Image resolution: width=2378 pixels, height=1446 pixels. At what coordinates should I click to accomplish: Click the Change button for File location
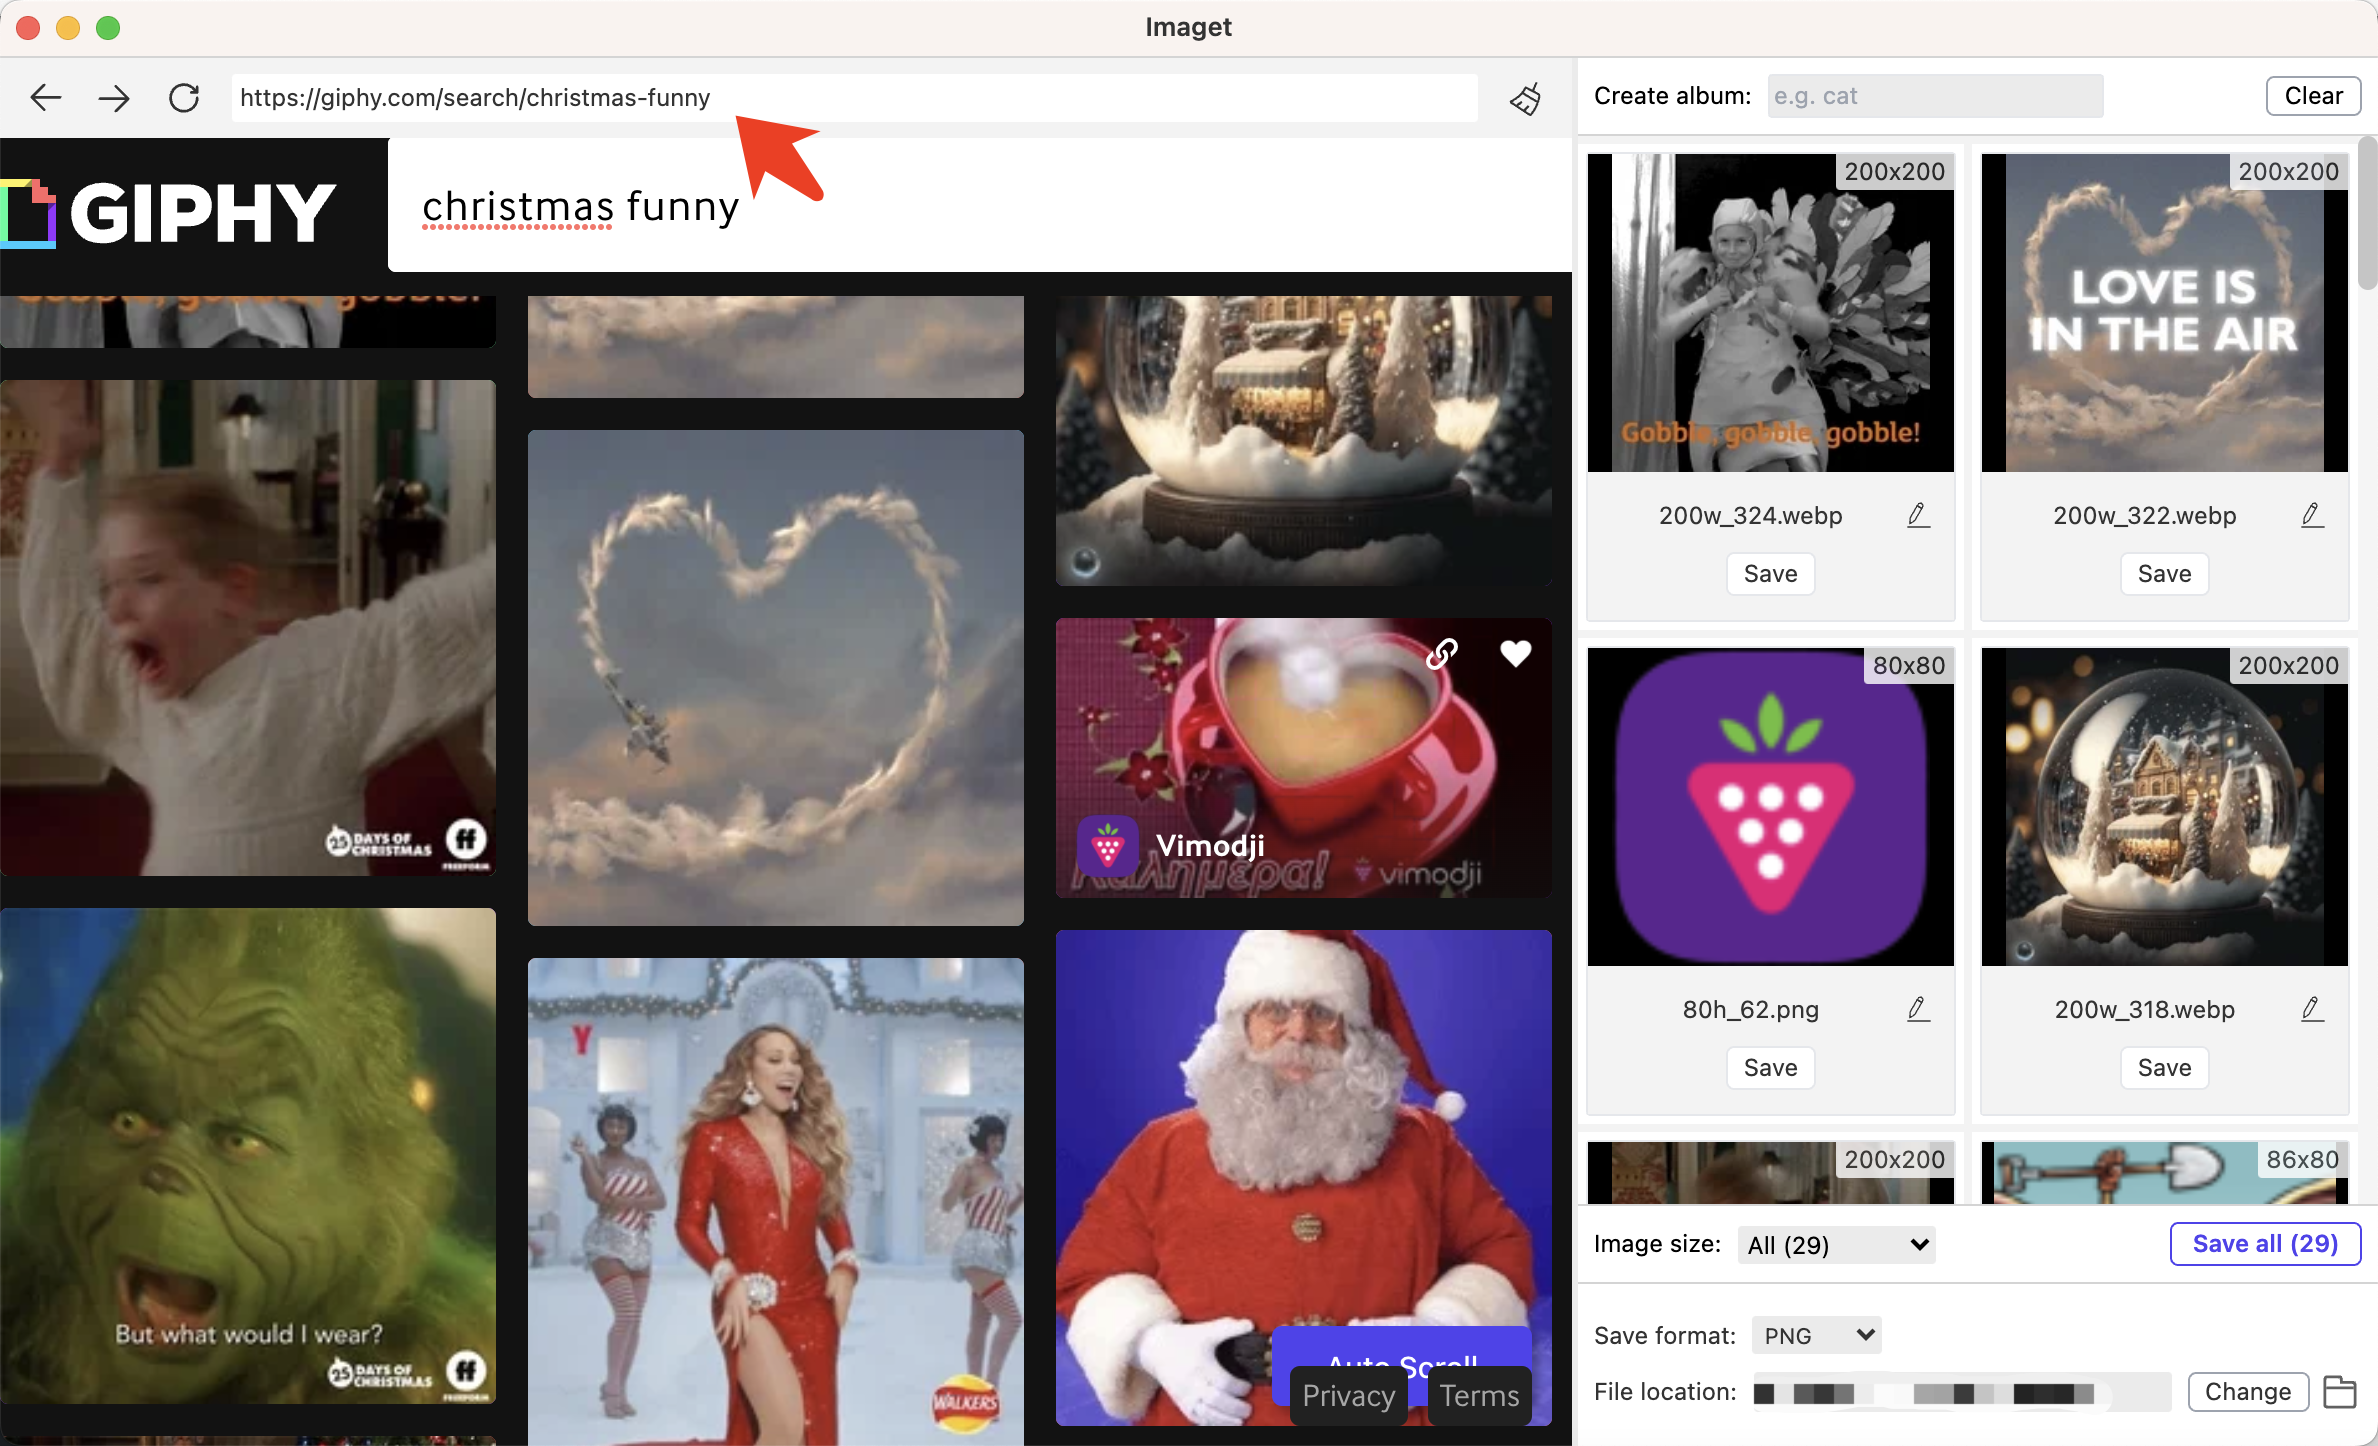[2246, 1392]
